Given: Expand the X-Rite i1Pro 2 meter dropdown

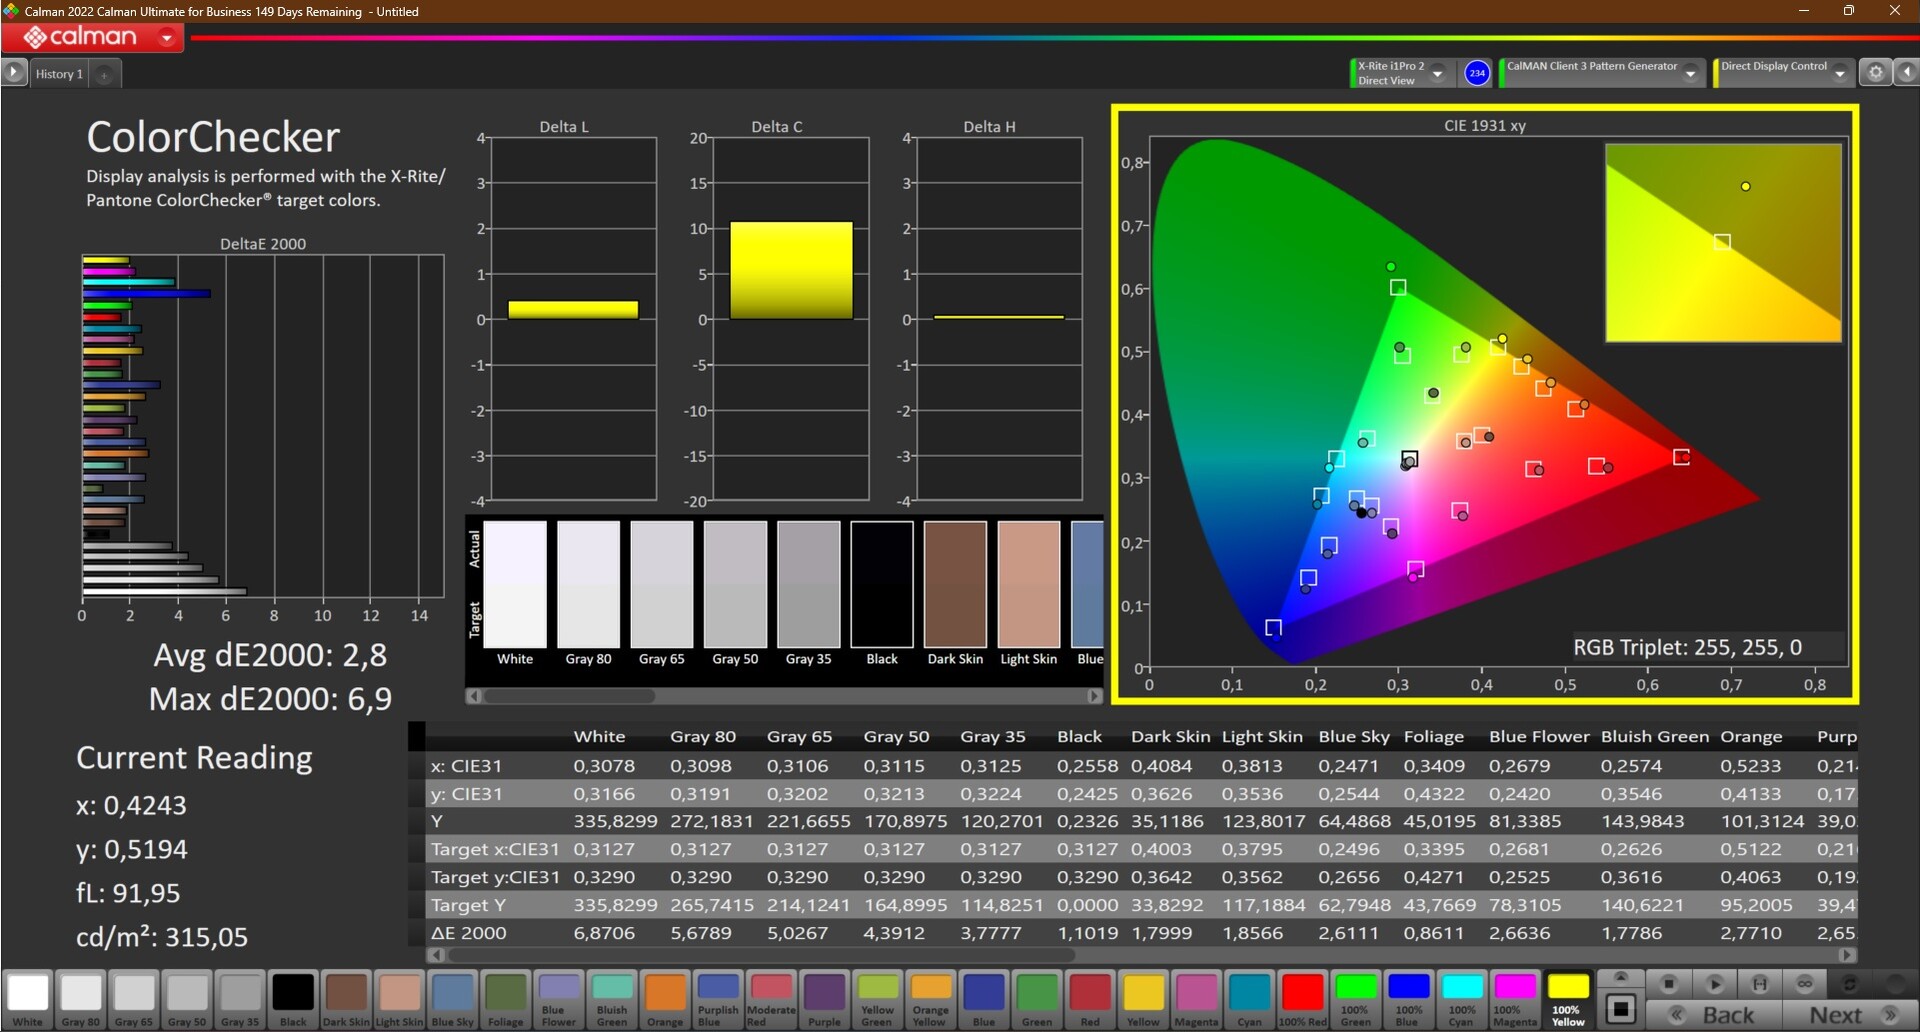Looking at the screenshot, I should [x=1437, y=73].
